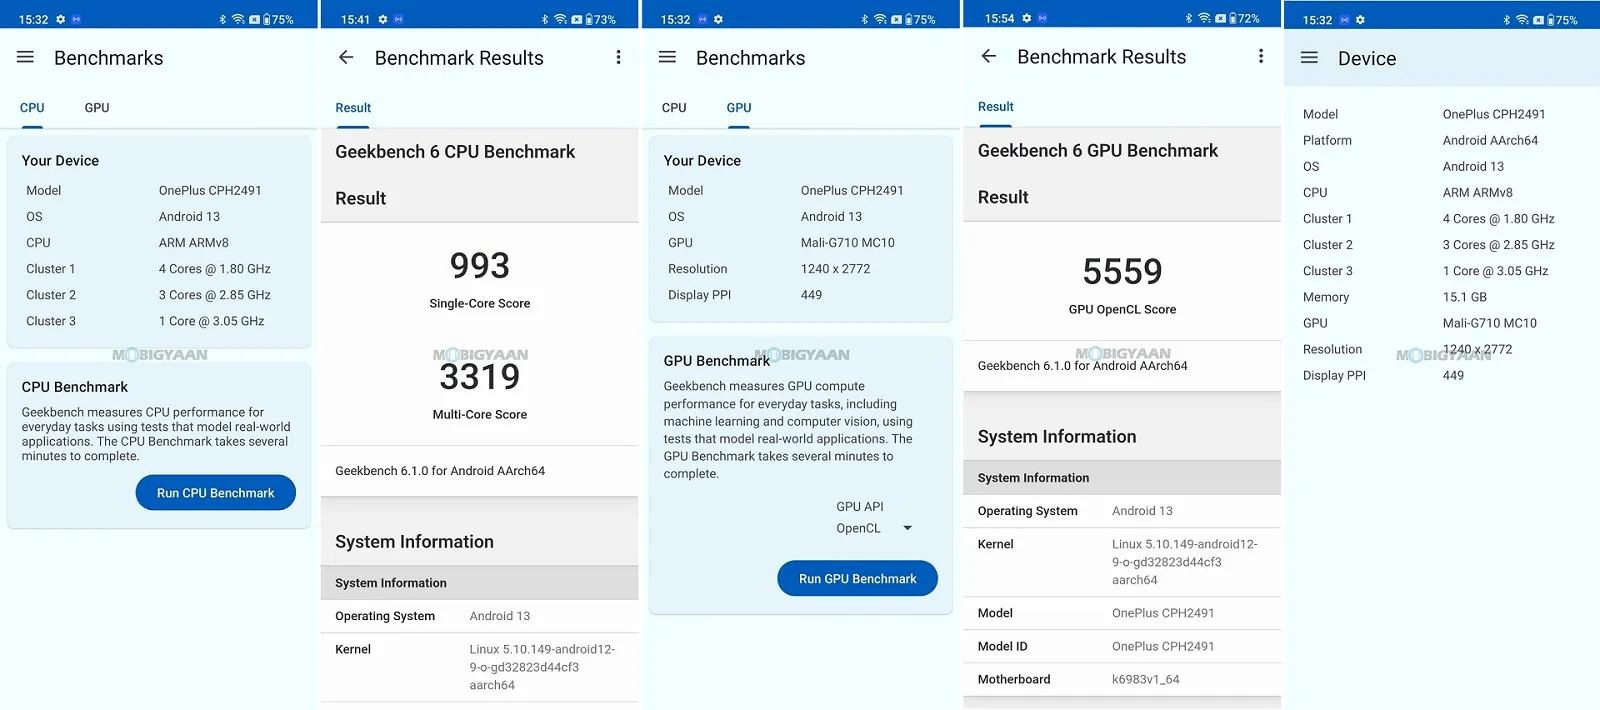1600x710 pixels.
Task: Tap settings gear in 15:41 status bar
Action: [382, 19]
